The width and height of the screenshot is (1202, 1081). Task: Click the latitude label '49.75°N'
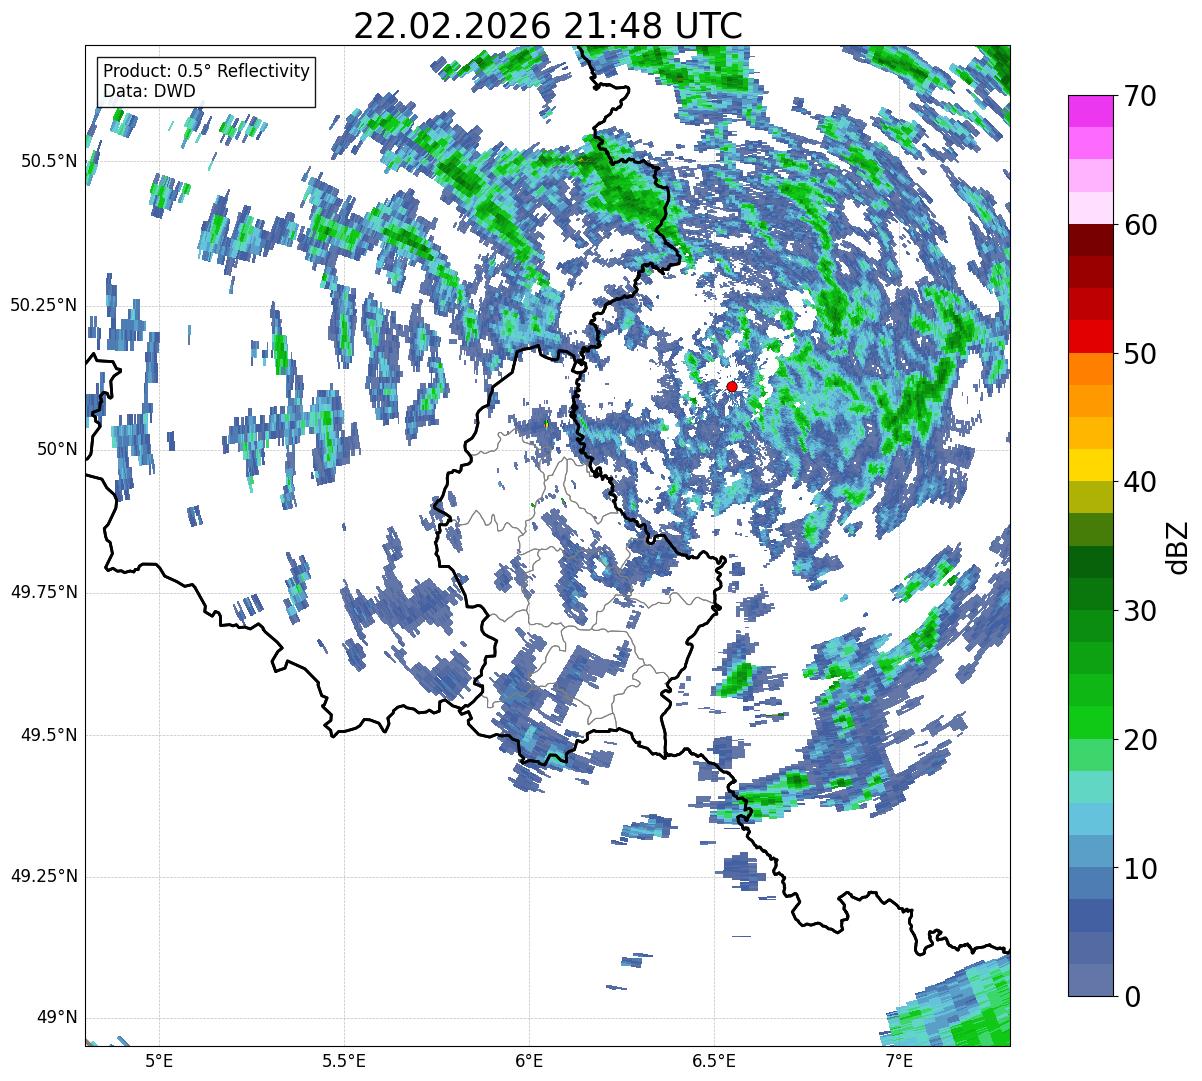[44, 592]
